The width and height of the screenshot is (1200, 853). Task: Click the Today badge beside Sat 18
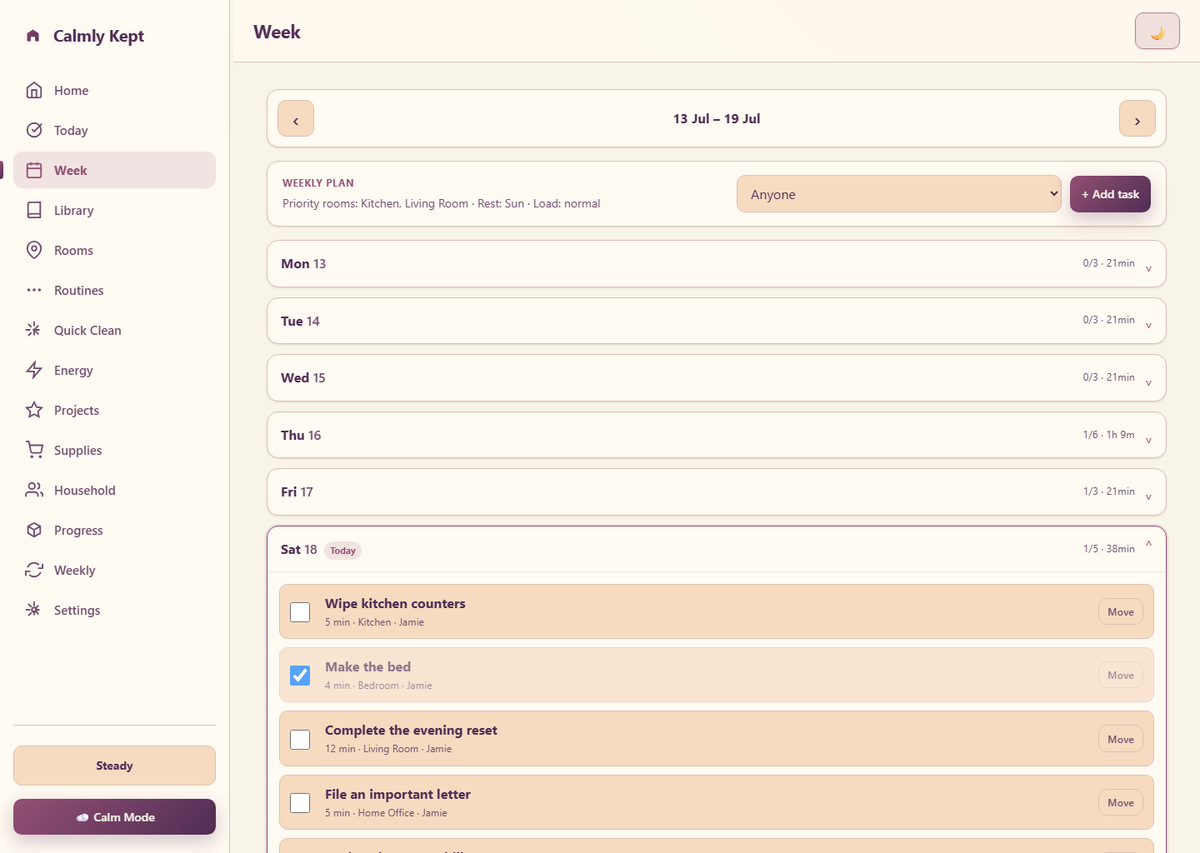343,550
